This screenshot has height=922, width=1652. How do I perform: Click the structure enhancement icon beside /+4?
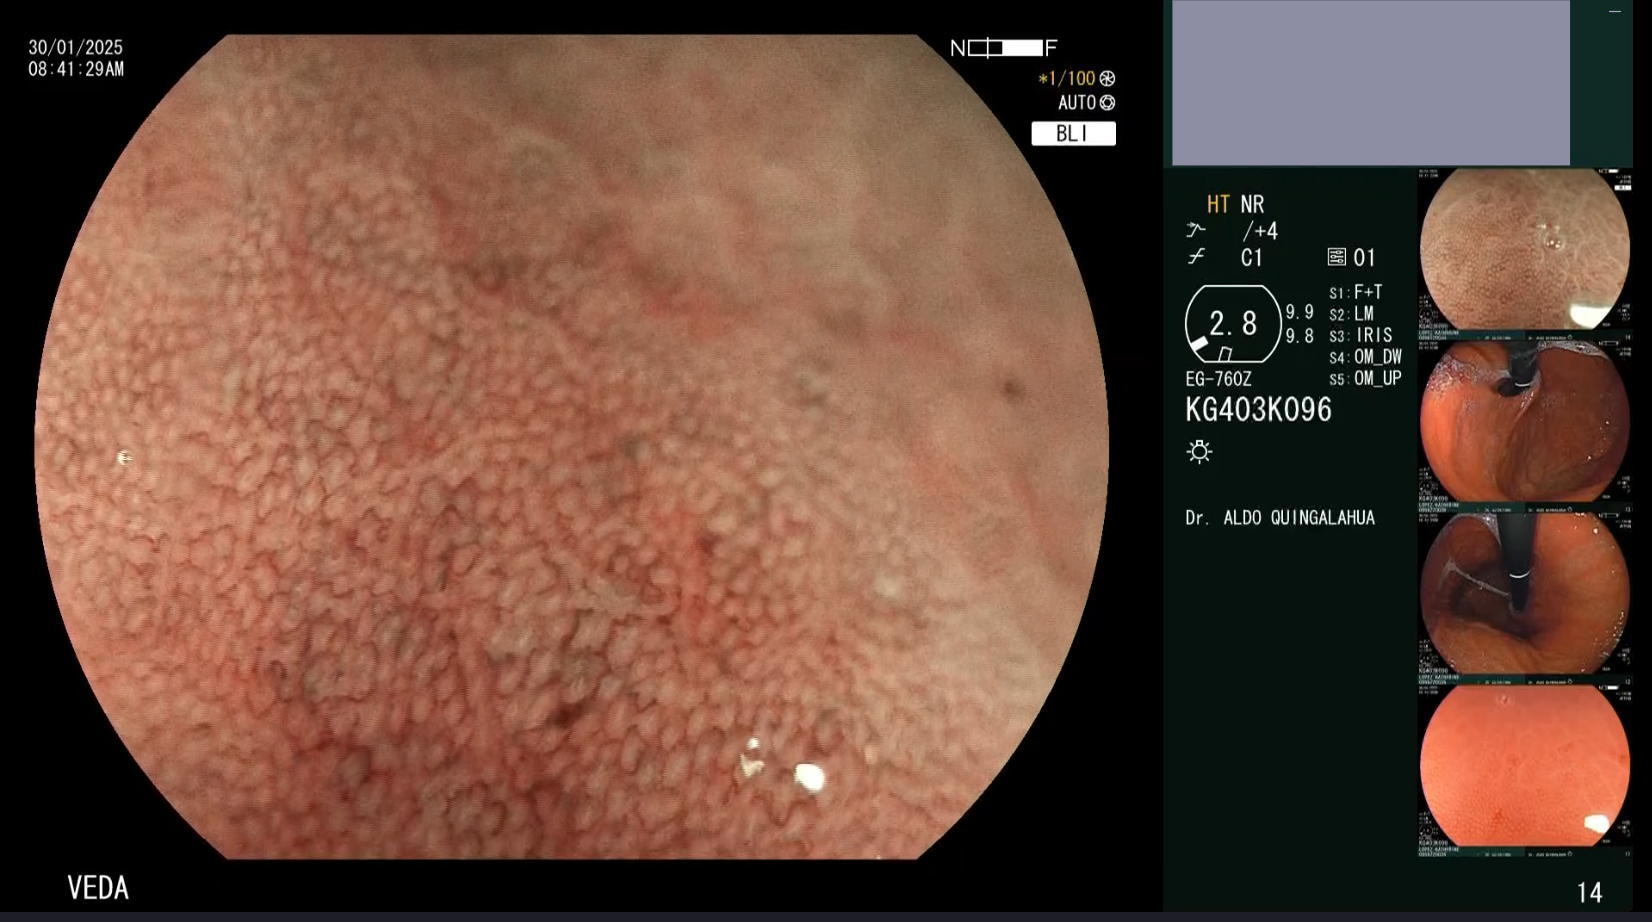pyautogui.click(x=1196, y=231)
